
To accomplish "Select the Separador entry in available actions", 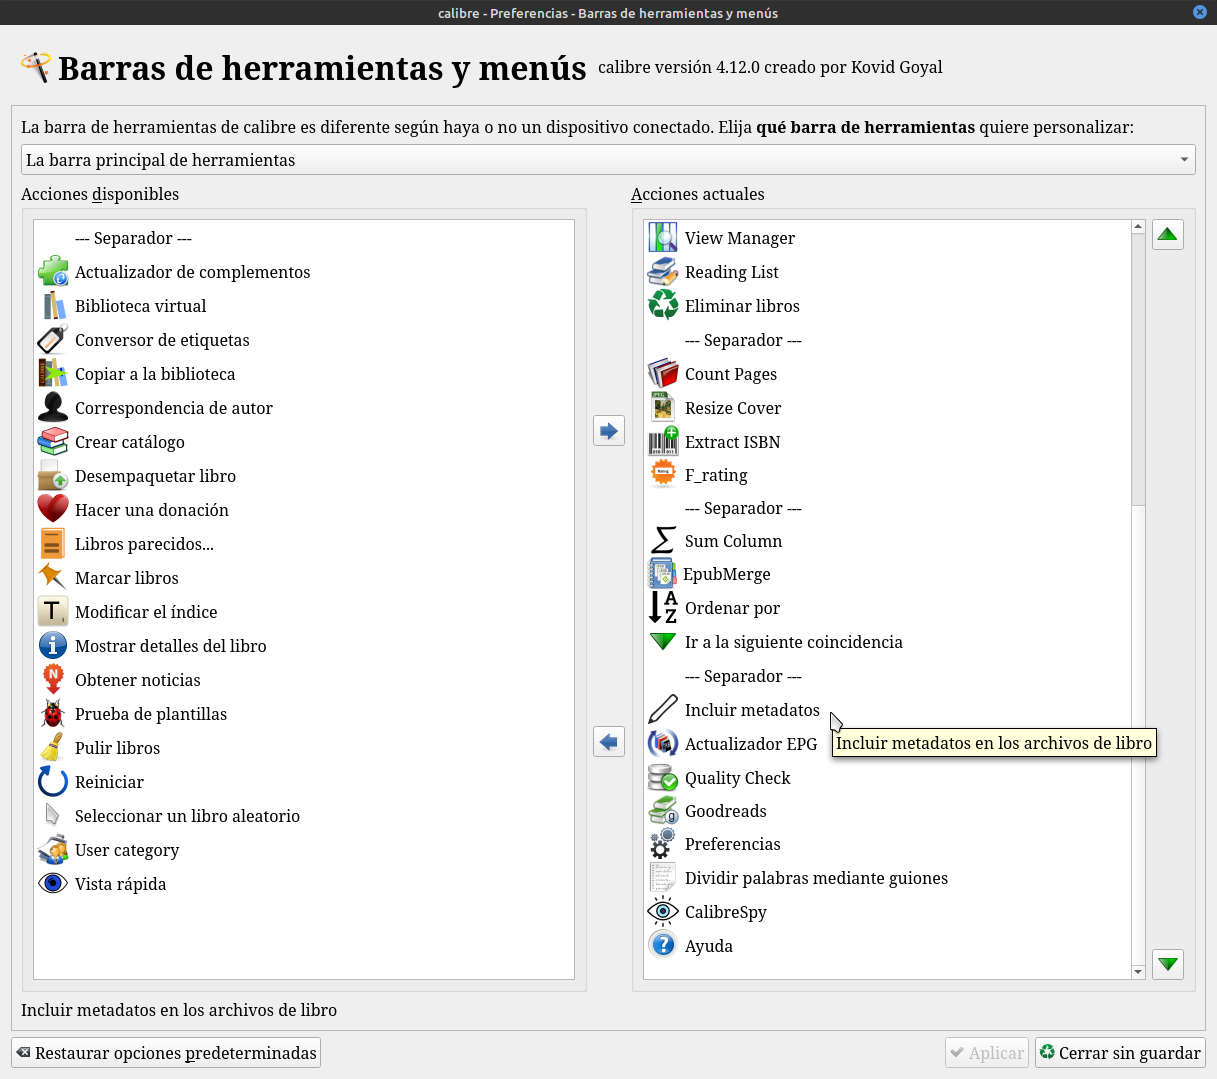I will pyautogui.click(x=304, y=238).
